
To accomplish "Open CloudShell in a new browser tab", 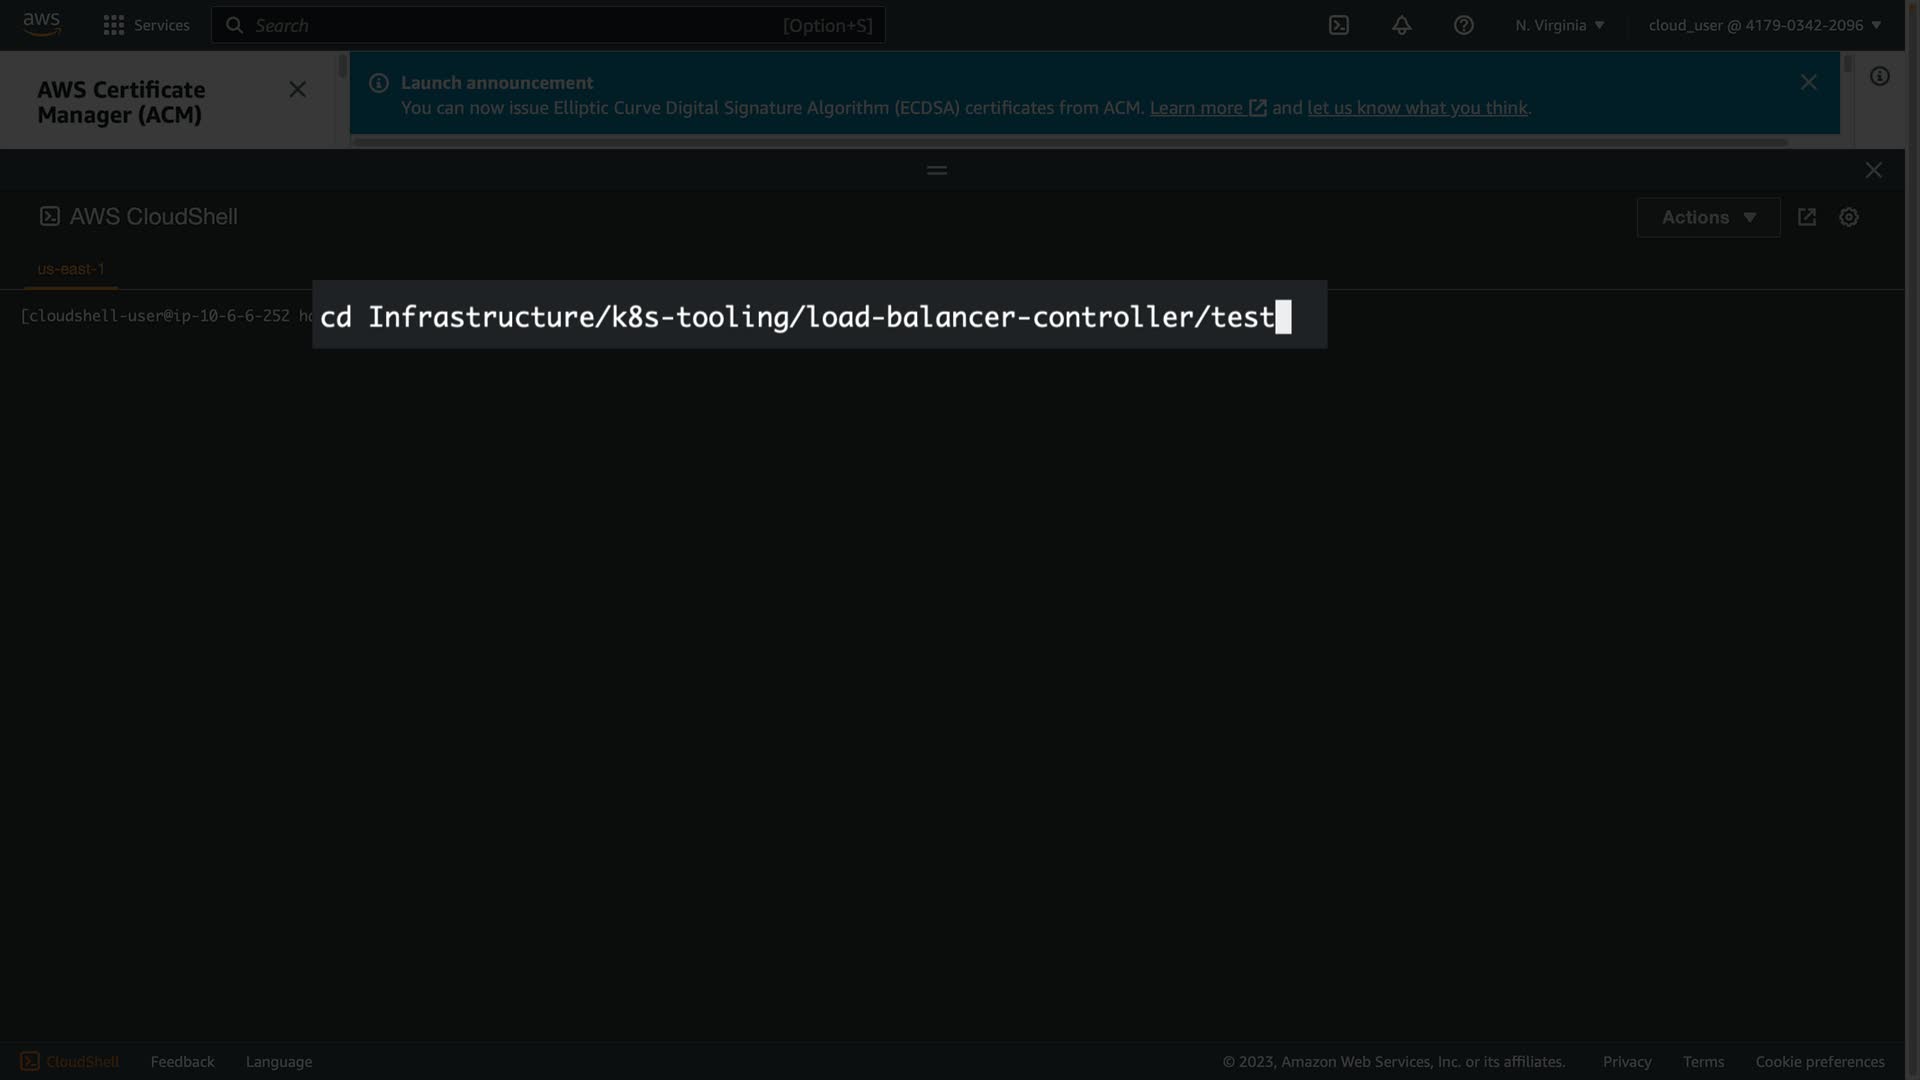I will (1806, 217).
